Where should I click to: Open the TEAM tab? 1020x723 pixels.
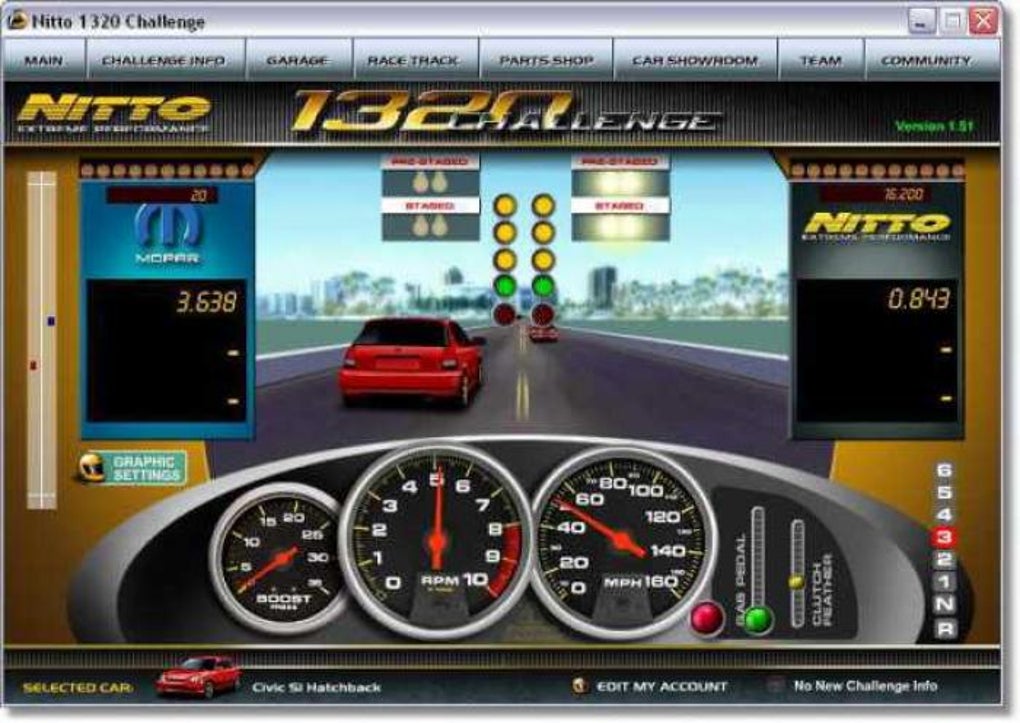(821, 60)
